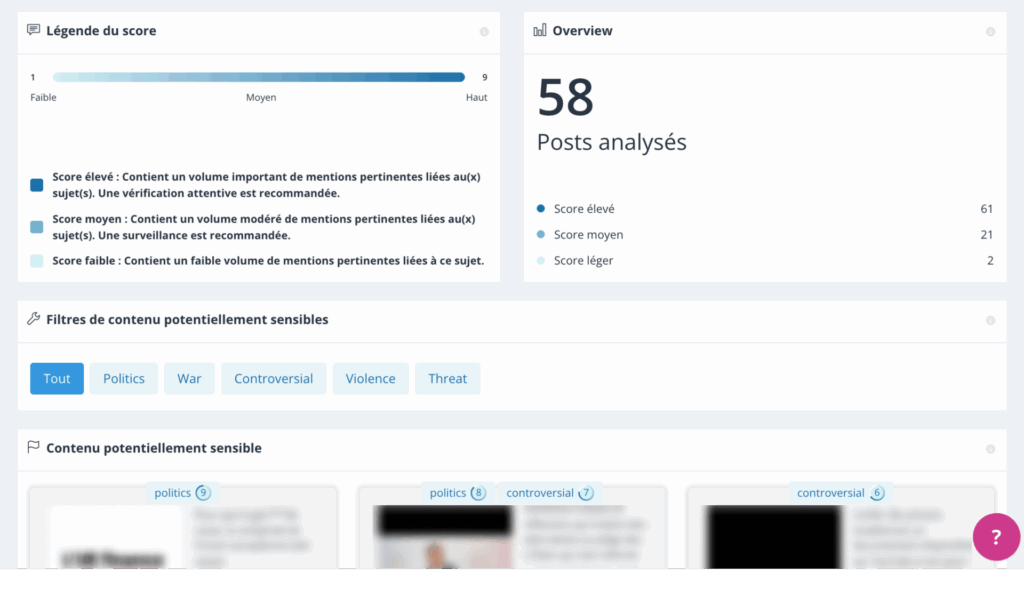1024x598 pixels.
Task: Open the post thumbnail under the controversial 6 tag
Action: (x=772, y=536)
